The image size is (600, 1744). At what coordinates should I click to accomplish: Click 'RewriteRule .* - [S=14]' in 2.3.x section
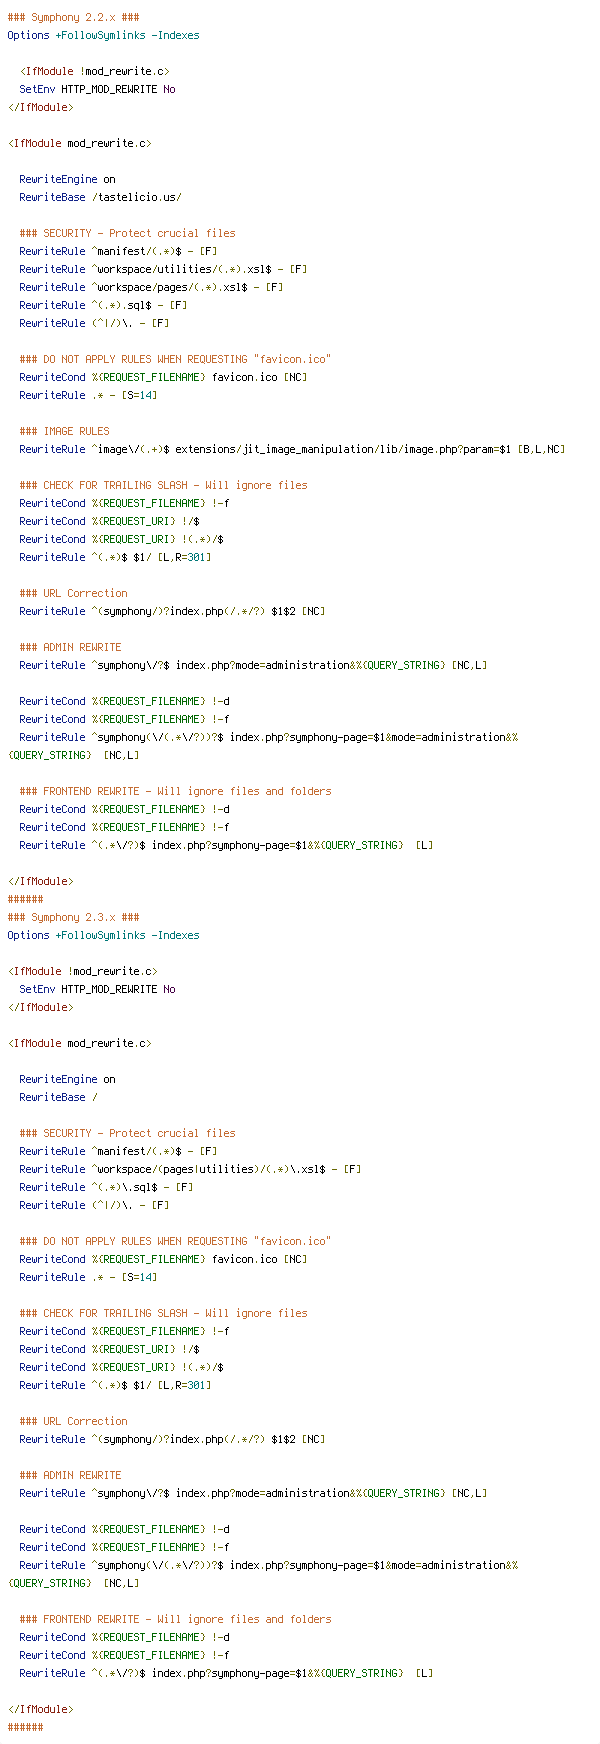pyautogui.click(x=88, y=1277)
